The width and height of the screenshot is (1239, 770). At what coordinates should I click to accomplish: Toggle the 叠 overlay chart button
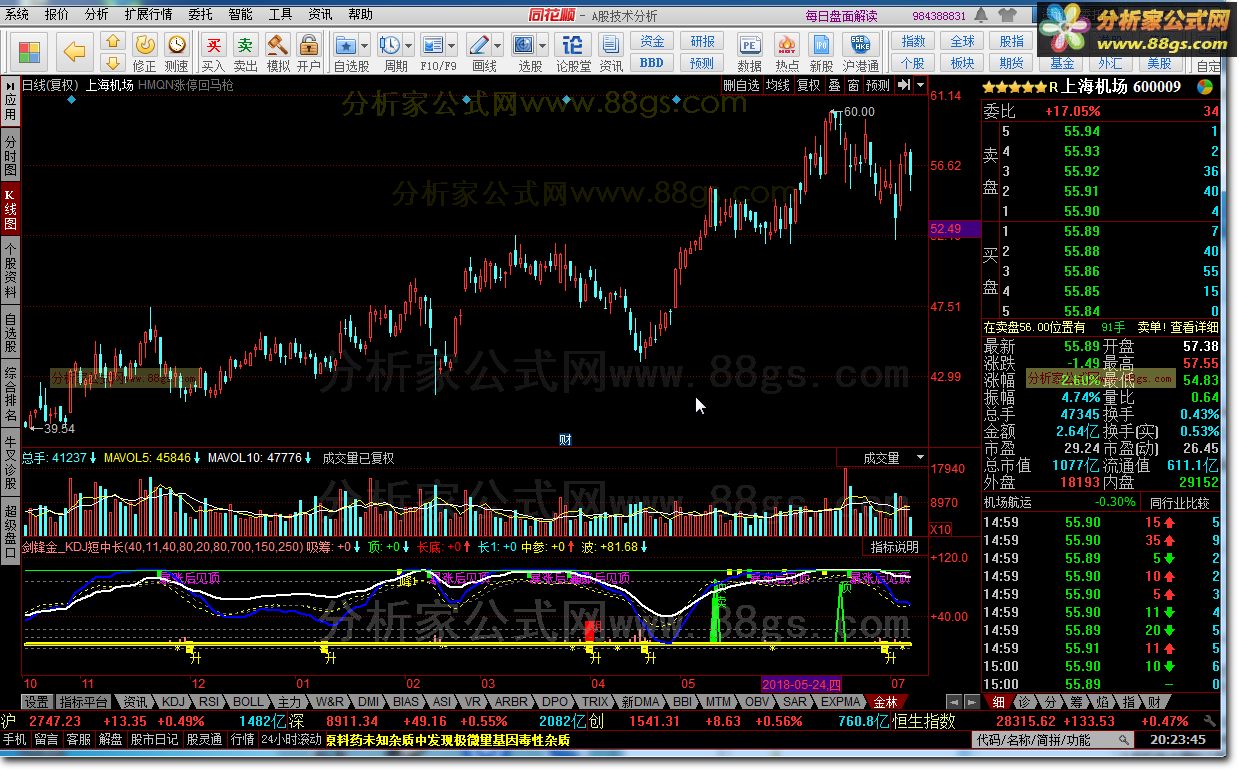pyautogui.click(x=834, y=86)
